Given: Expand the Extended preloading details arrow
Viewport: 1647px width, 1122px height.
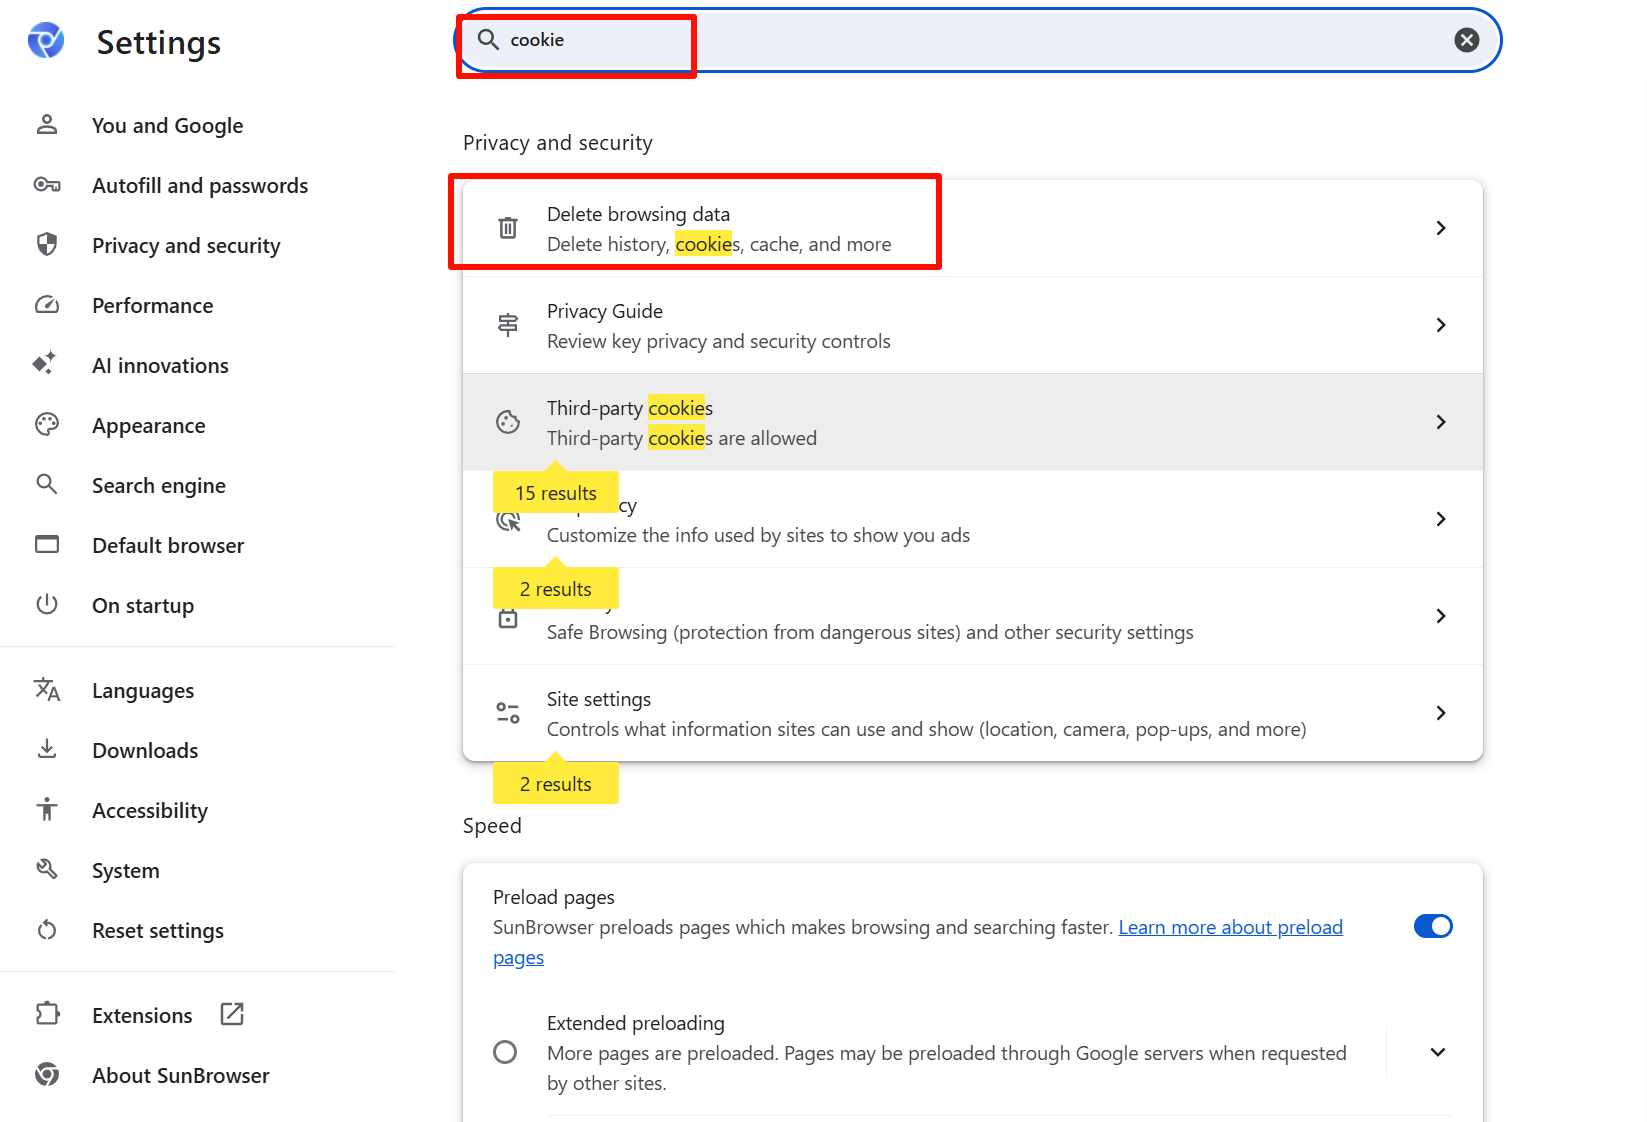Looking at the screenshot, I should (x=1437, y=1052).
